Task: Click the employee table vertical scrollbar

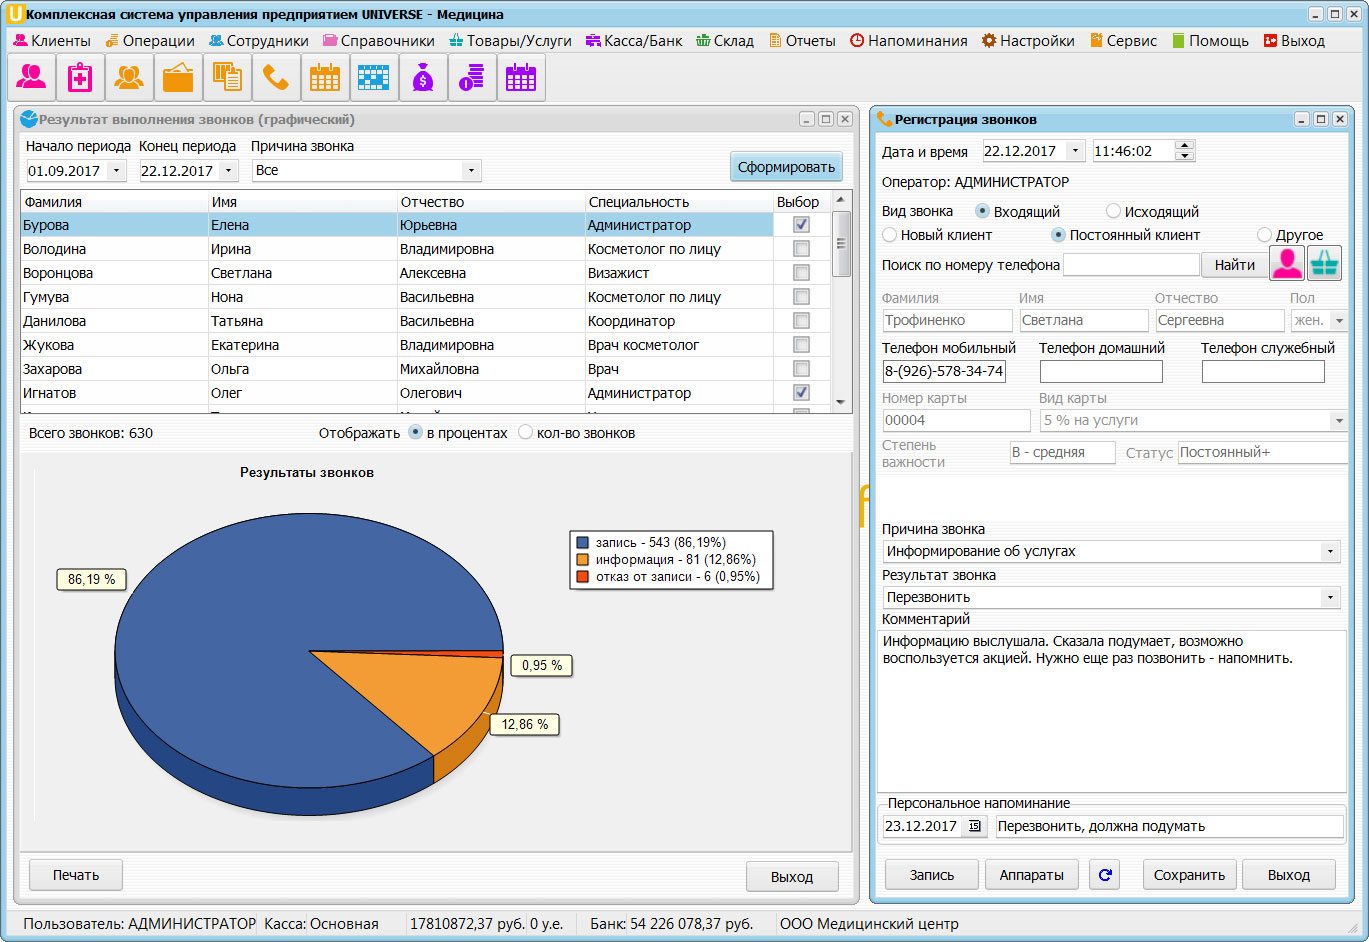Action: tap(842, 300)
